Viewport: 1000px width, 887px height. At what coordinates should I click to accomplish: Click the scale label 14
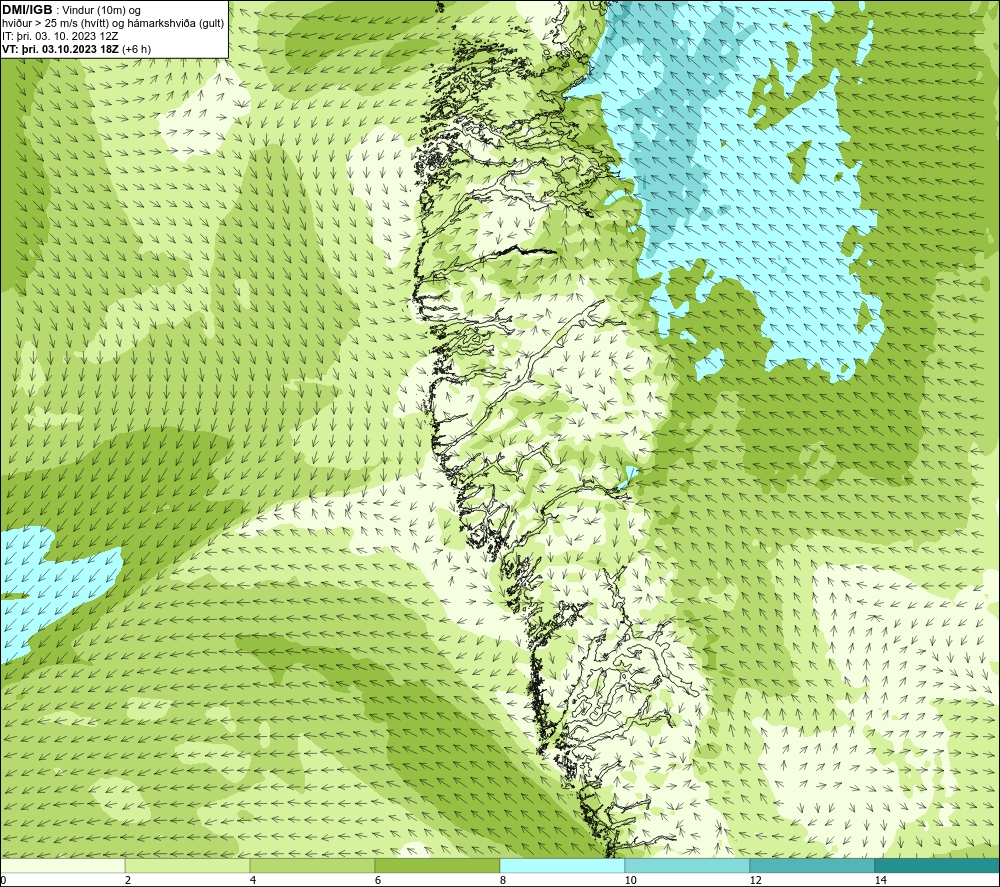881,880
